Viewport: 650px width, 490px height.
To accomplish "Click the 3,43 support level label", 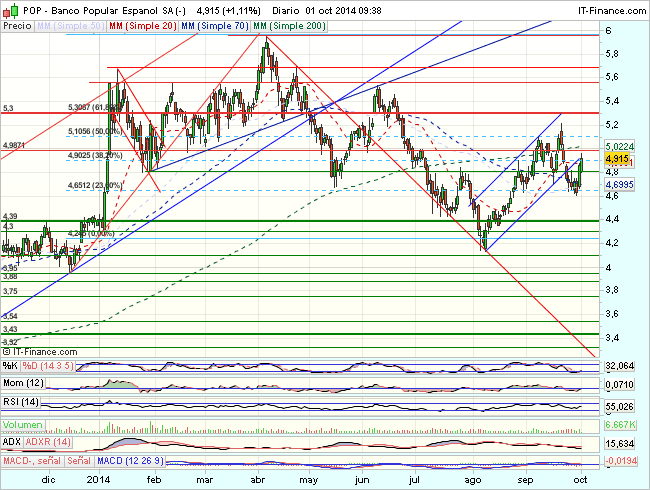I will [10, 329].
